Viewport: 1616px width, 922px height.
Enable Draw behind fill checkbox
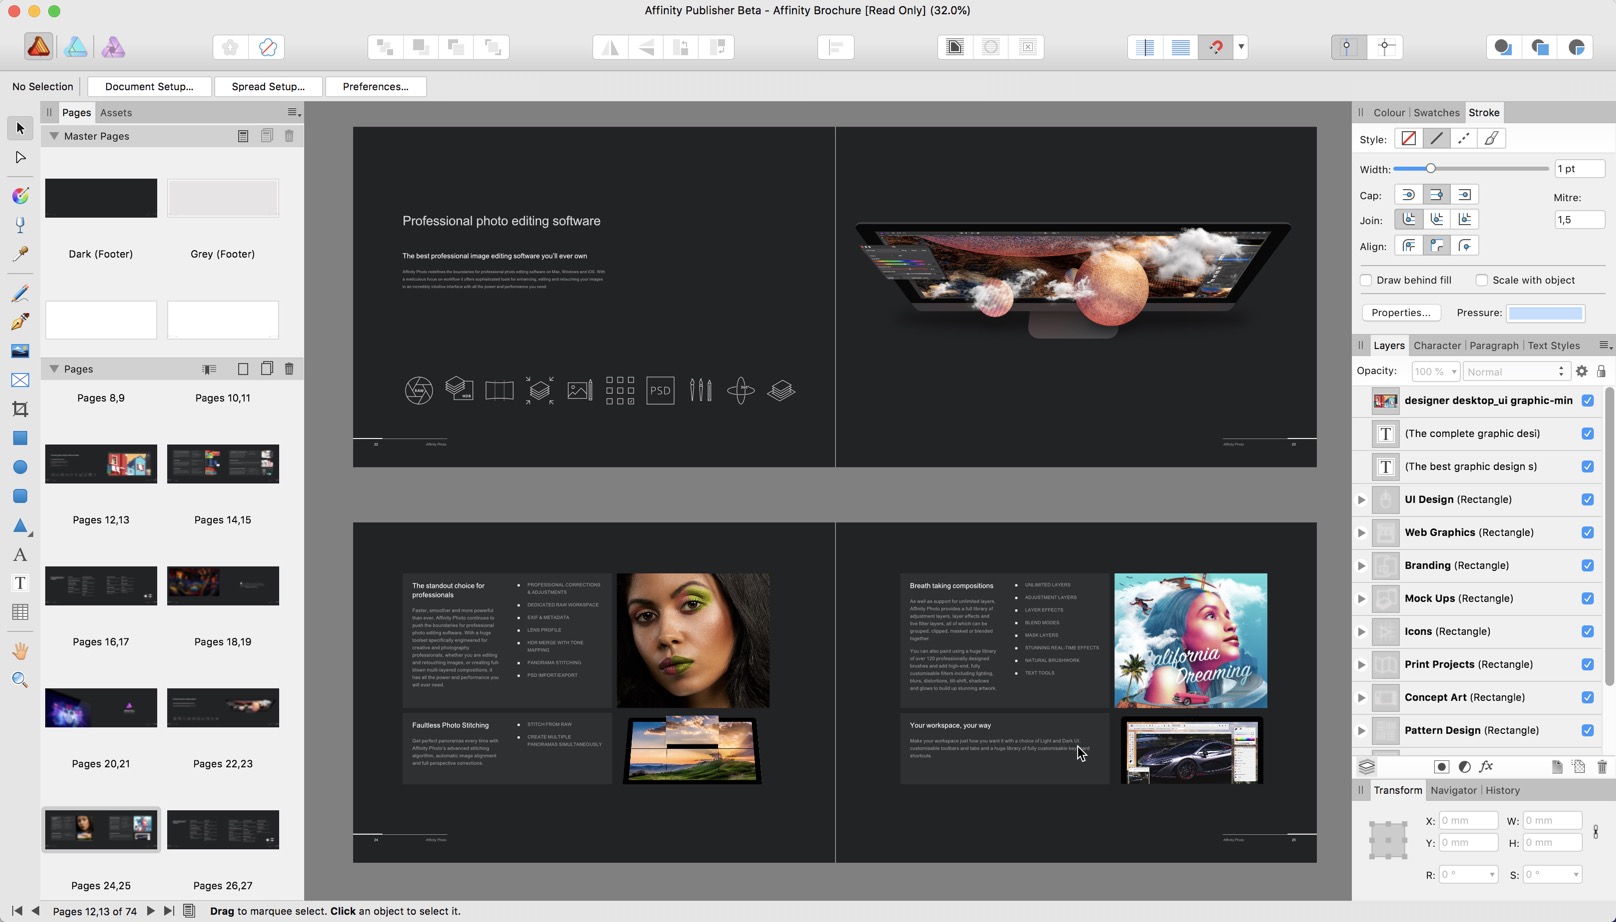point(1366,280)
